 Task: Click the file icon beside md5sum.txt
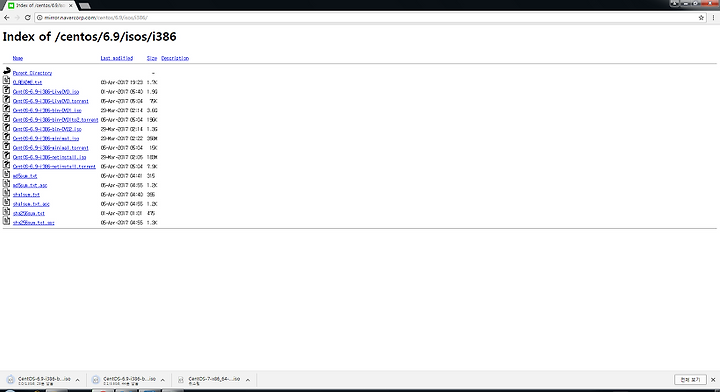coord(6,174)
